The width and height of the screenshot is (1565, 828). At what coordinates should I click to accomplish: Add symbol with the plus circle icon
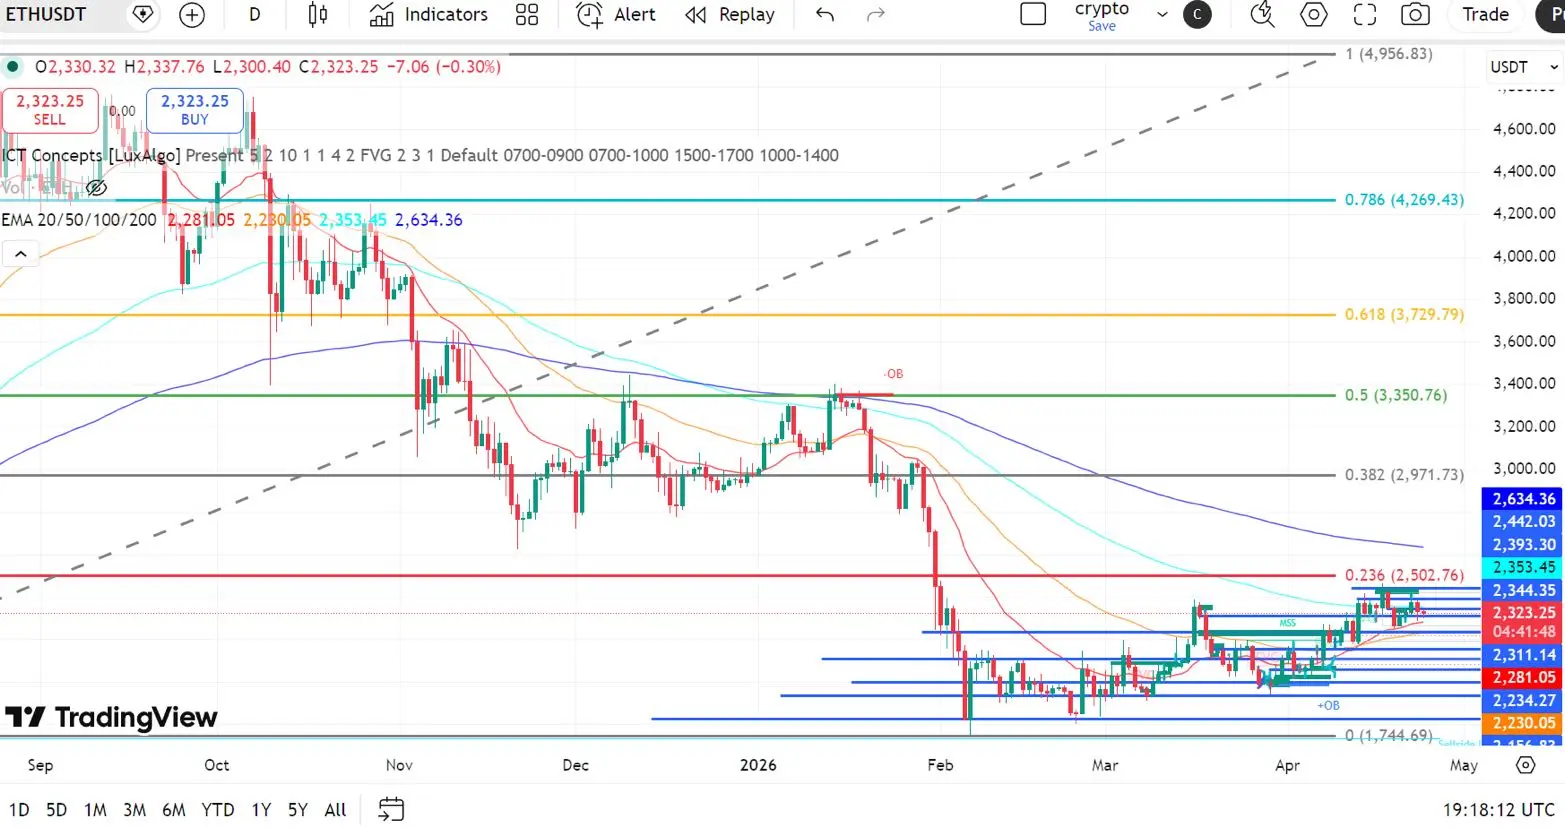pos(192,15)
